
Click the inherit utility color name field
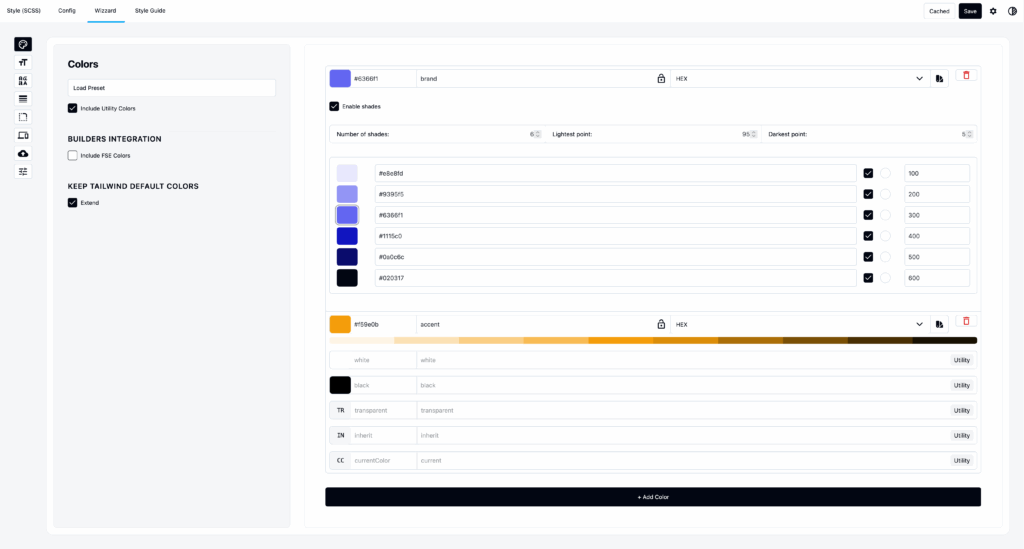[682, 435]
